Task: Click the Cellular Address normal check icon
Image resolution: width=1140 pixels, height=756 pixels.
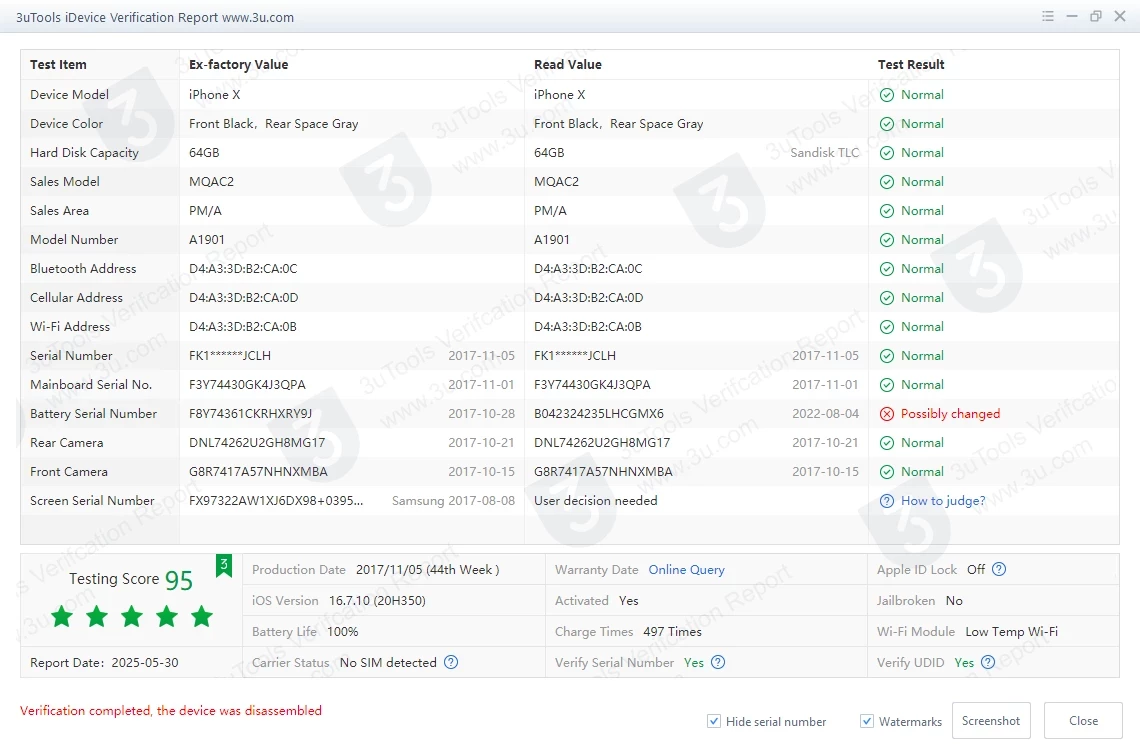Action: point(887,298)
